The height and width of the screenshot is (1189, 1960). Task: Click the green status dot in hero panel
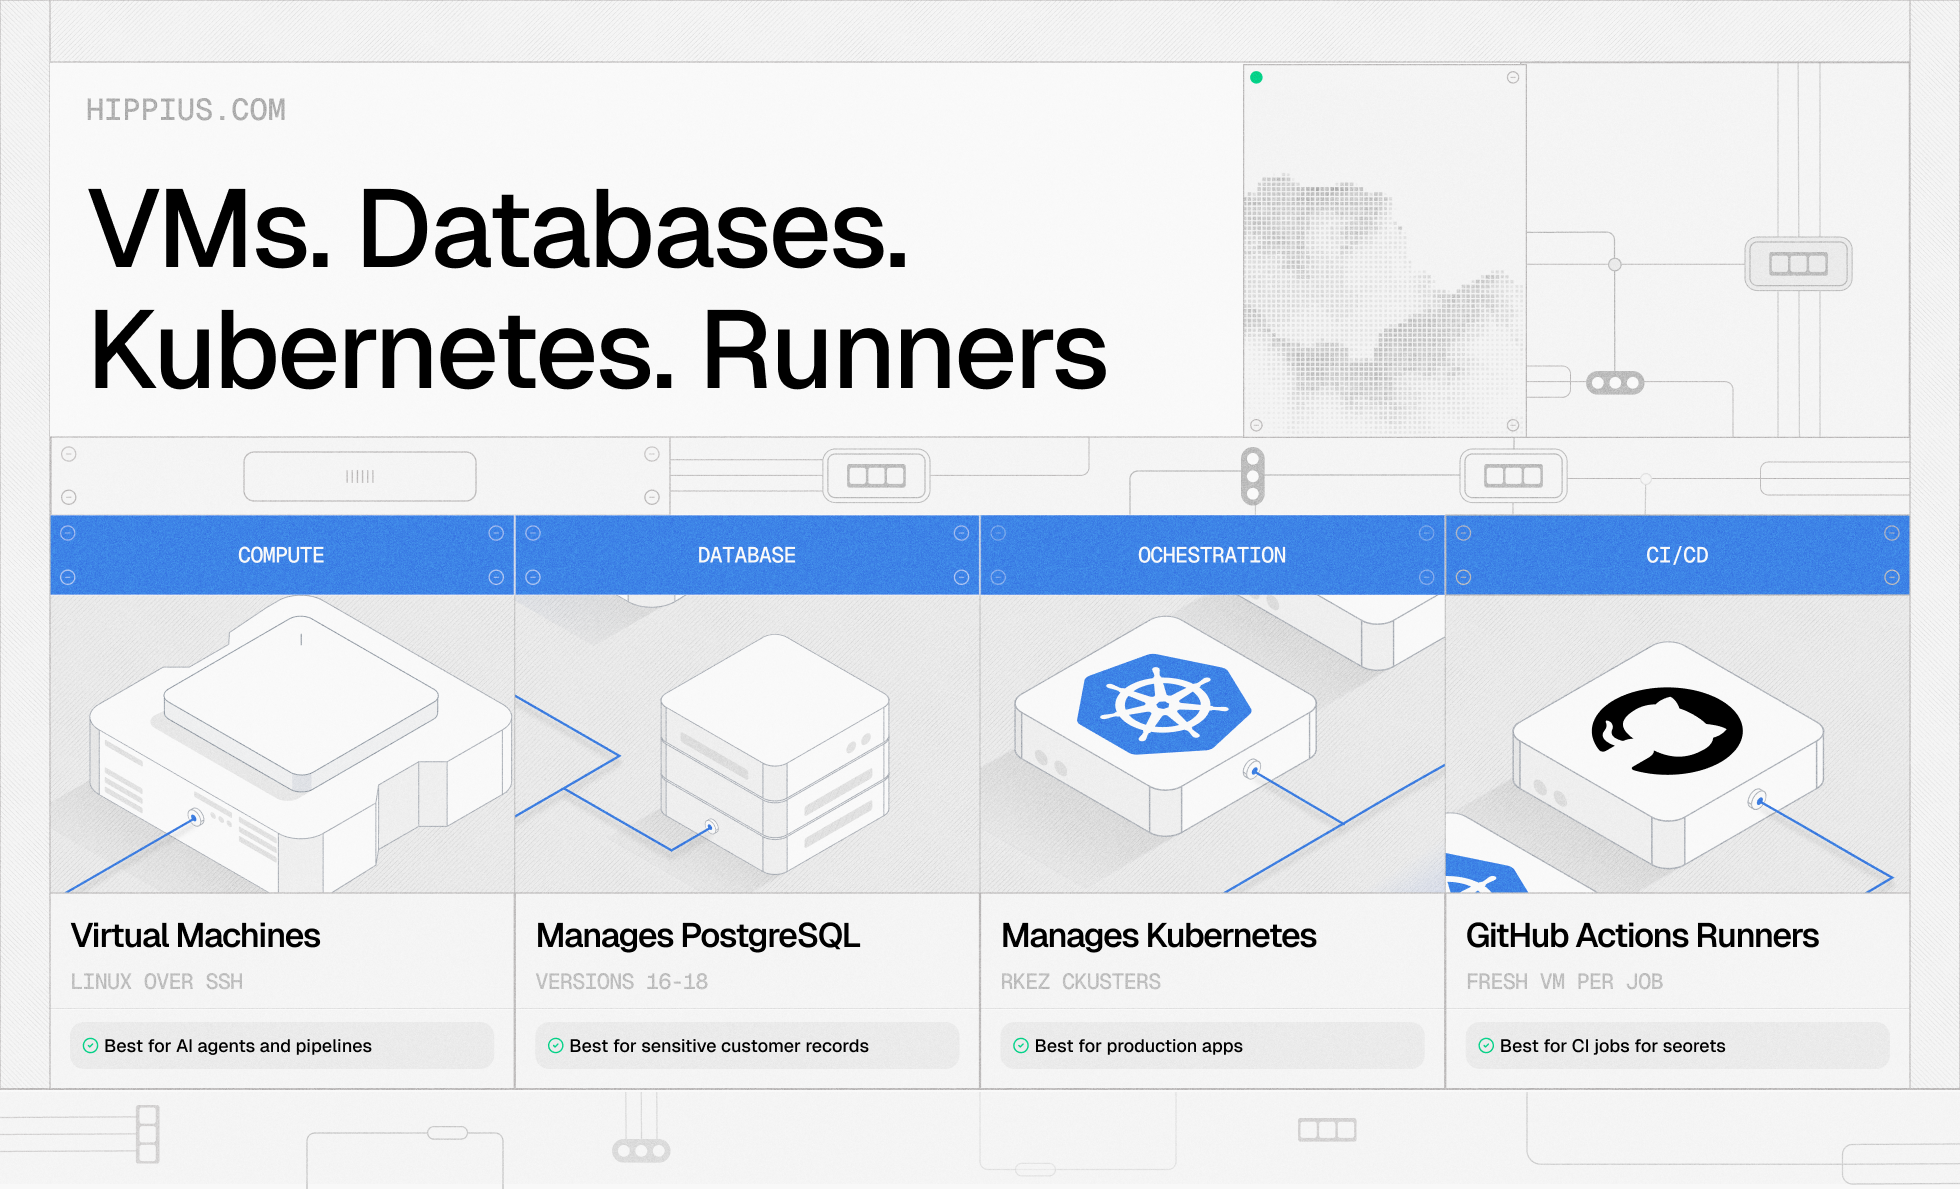1256,77
